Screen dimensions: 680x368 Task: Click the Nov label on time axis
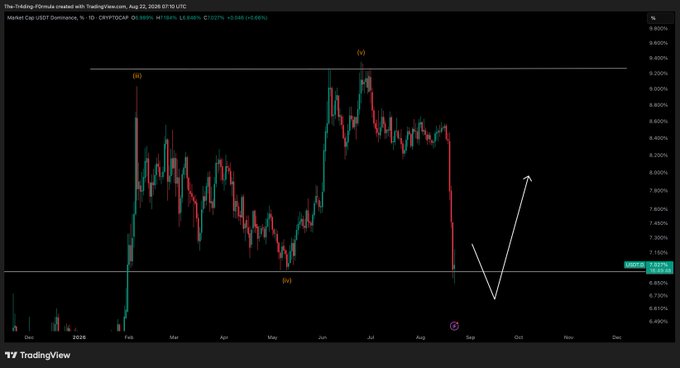[x=569, y=337]
